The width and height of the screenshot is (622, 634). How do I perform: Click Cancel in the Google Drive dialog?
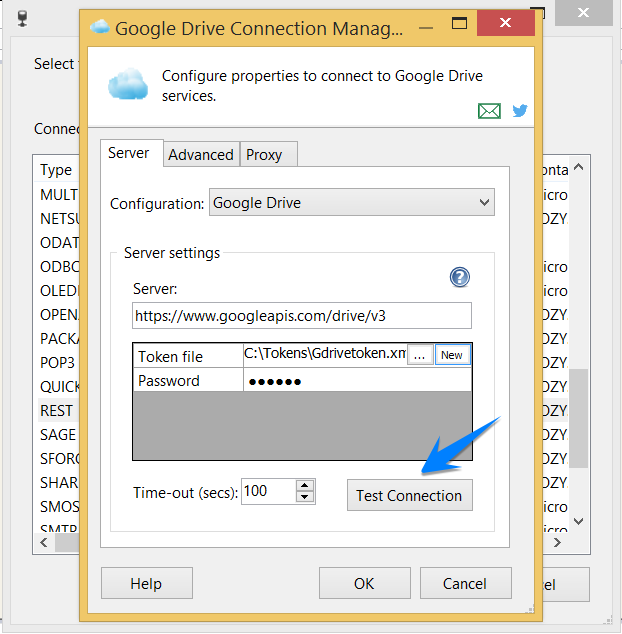[465, 583]
